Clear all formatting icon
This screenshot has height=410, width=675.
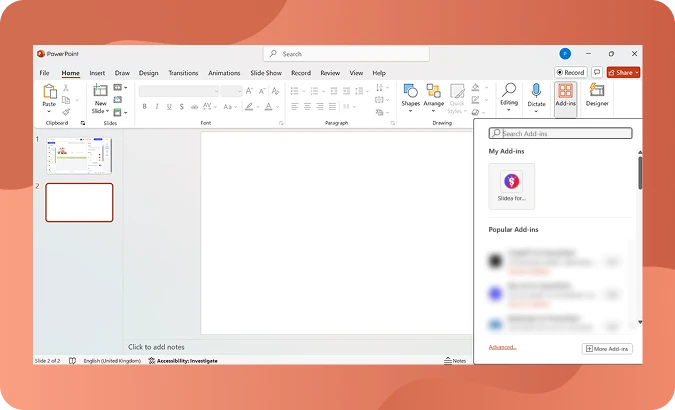276,91
